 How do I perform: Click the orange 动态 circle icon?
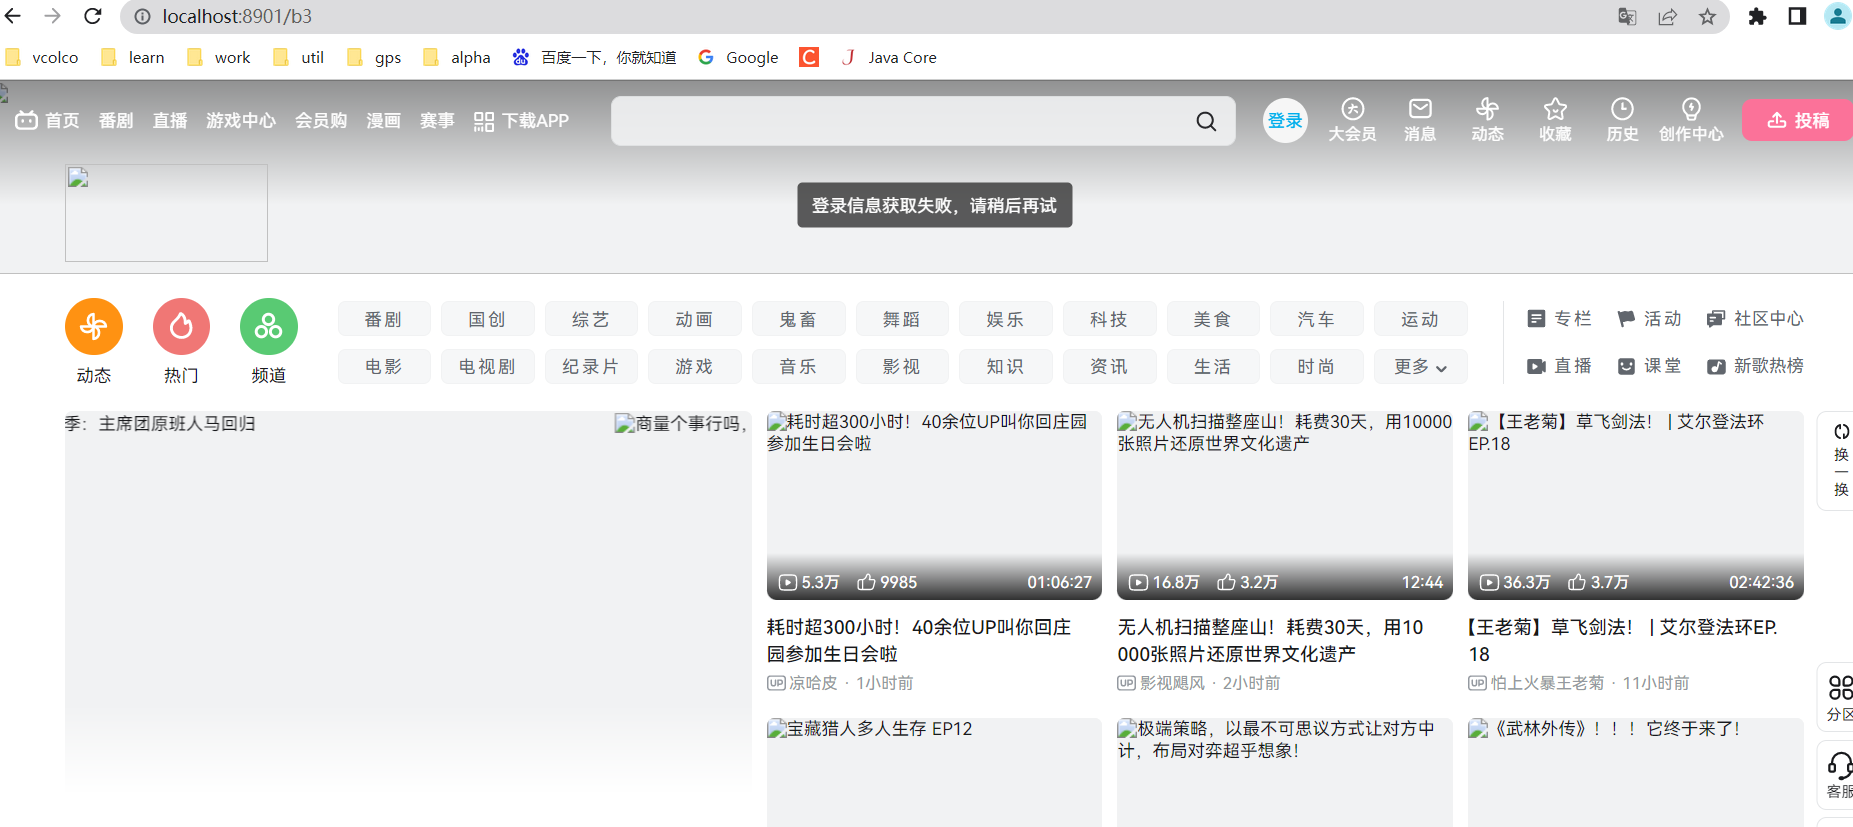click(94, 326)
